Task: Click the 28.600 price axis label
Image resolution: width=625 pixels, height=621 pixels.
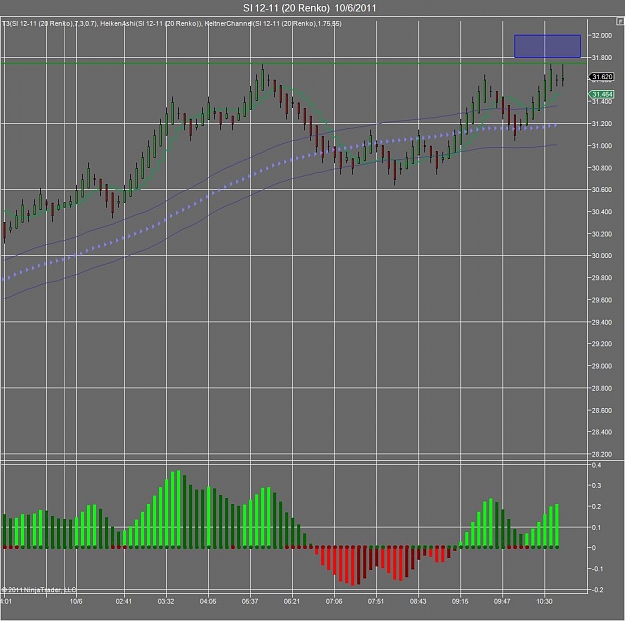Action: coord(601,410)
